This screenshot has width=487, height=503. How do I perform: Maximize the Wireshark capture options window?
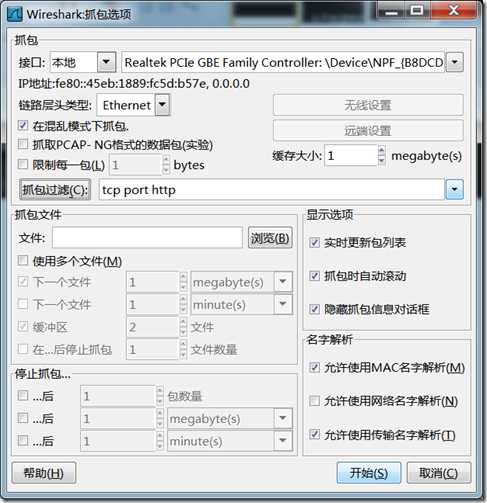(x=417, y=10)
